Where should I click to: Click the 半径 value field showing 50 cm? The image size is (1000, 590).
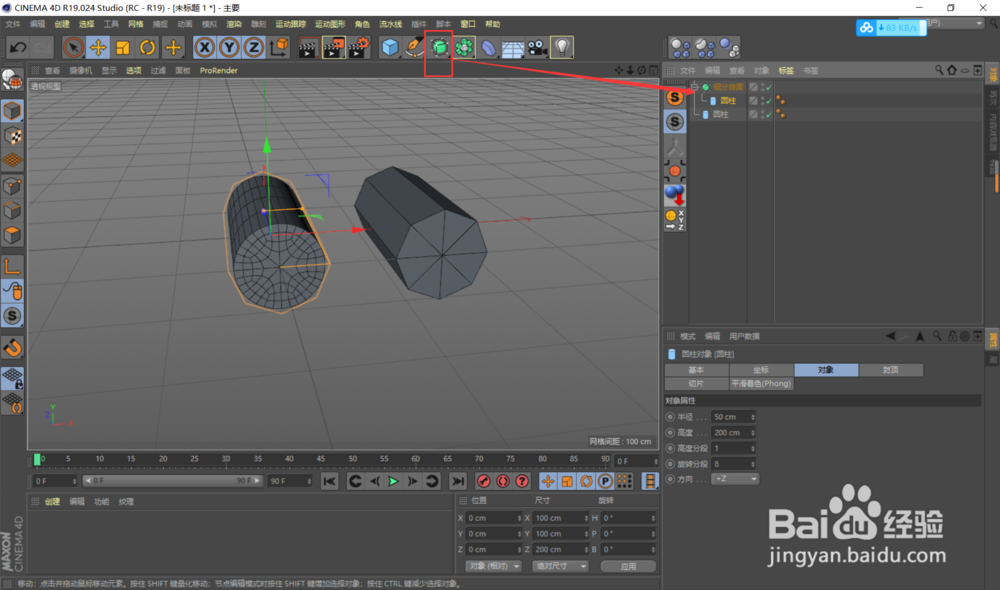(x=730, y=417)
